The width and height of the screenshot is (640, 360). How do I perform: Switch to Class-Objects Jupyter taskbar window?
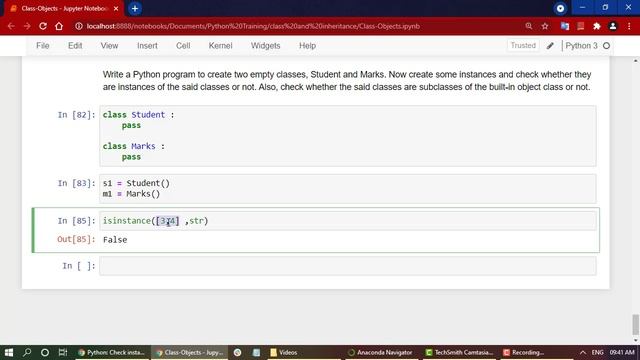pos(190,352)
